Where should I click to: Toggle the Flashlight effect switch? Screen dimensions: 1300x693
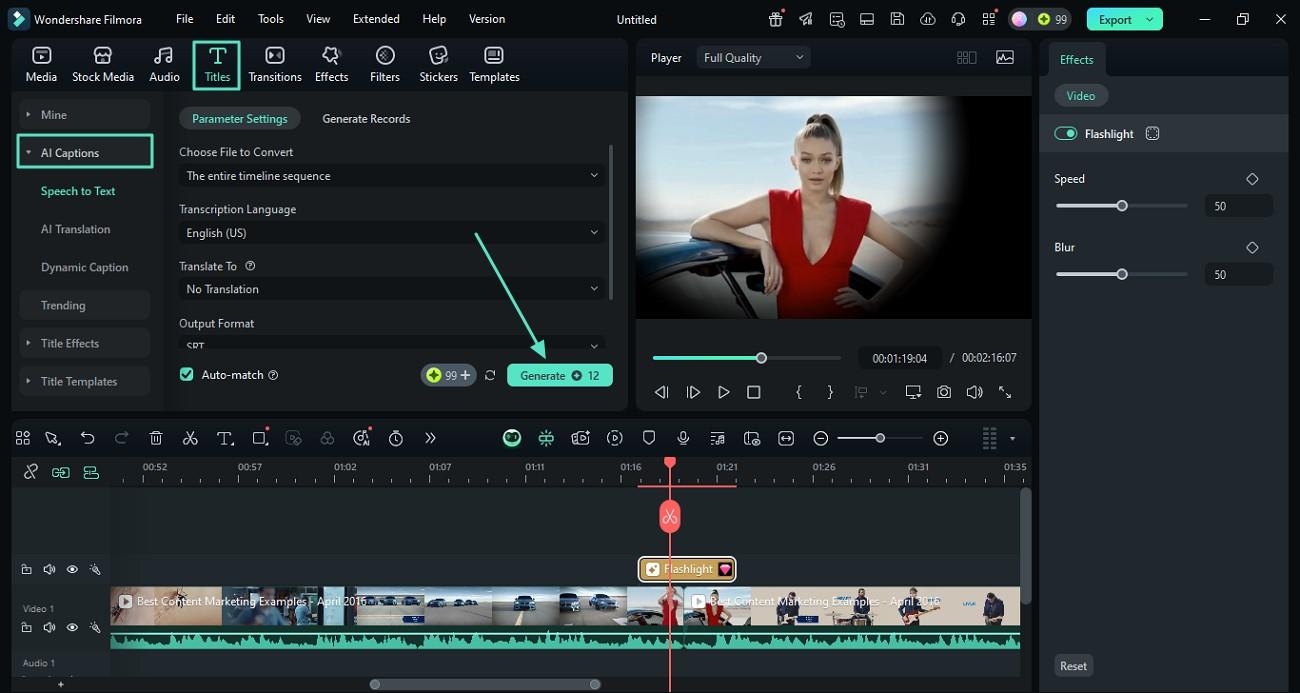(x=1066, y=134)
